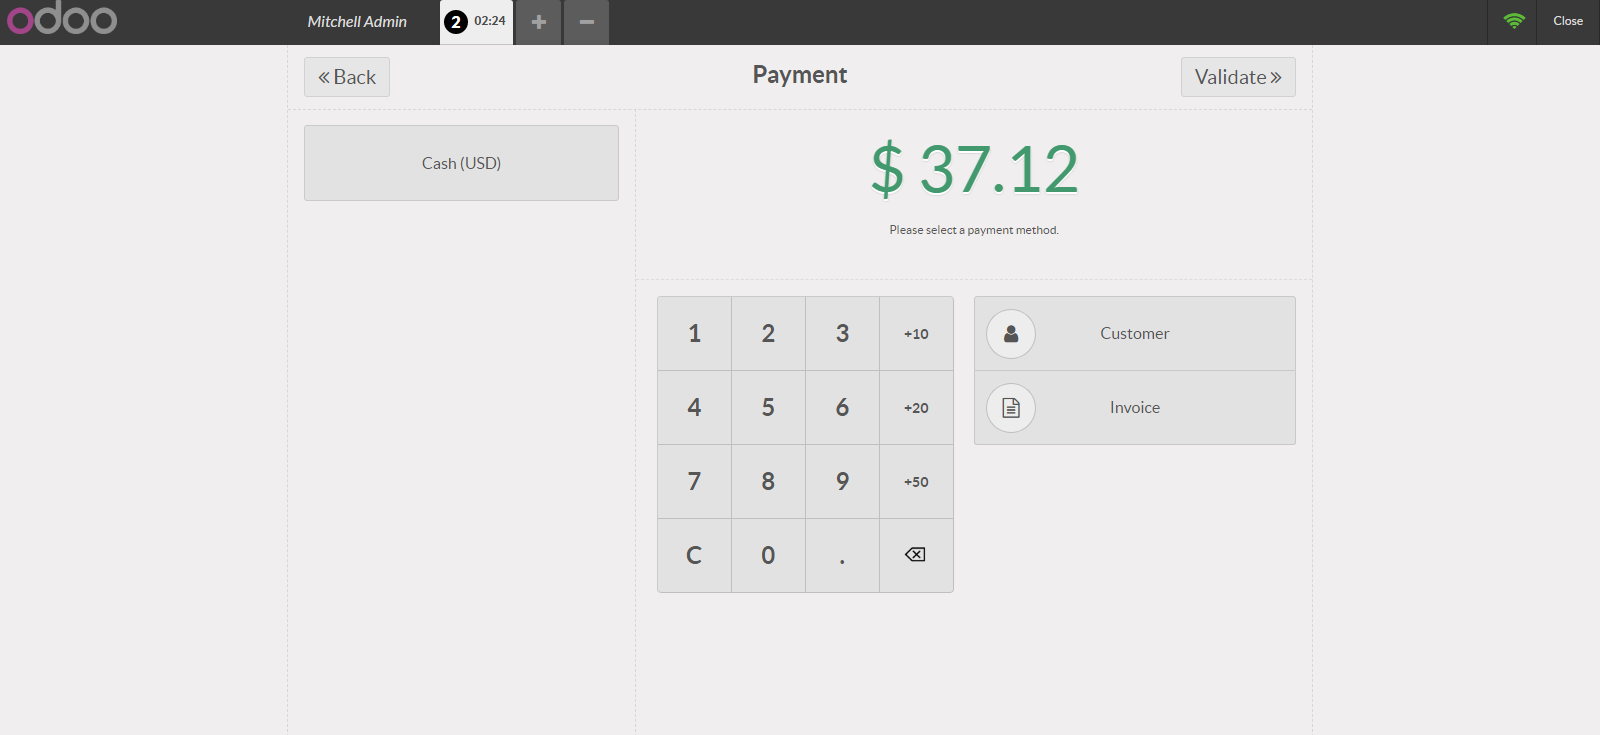Image resolution: width=1600 pixels, height=735 pixels.
Task: Click the Payment heading
Action: [x=800, y=75]
